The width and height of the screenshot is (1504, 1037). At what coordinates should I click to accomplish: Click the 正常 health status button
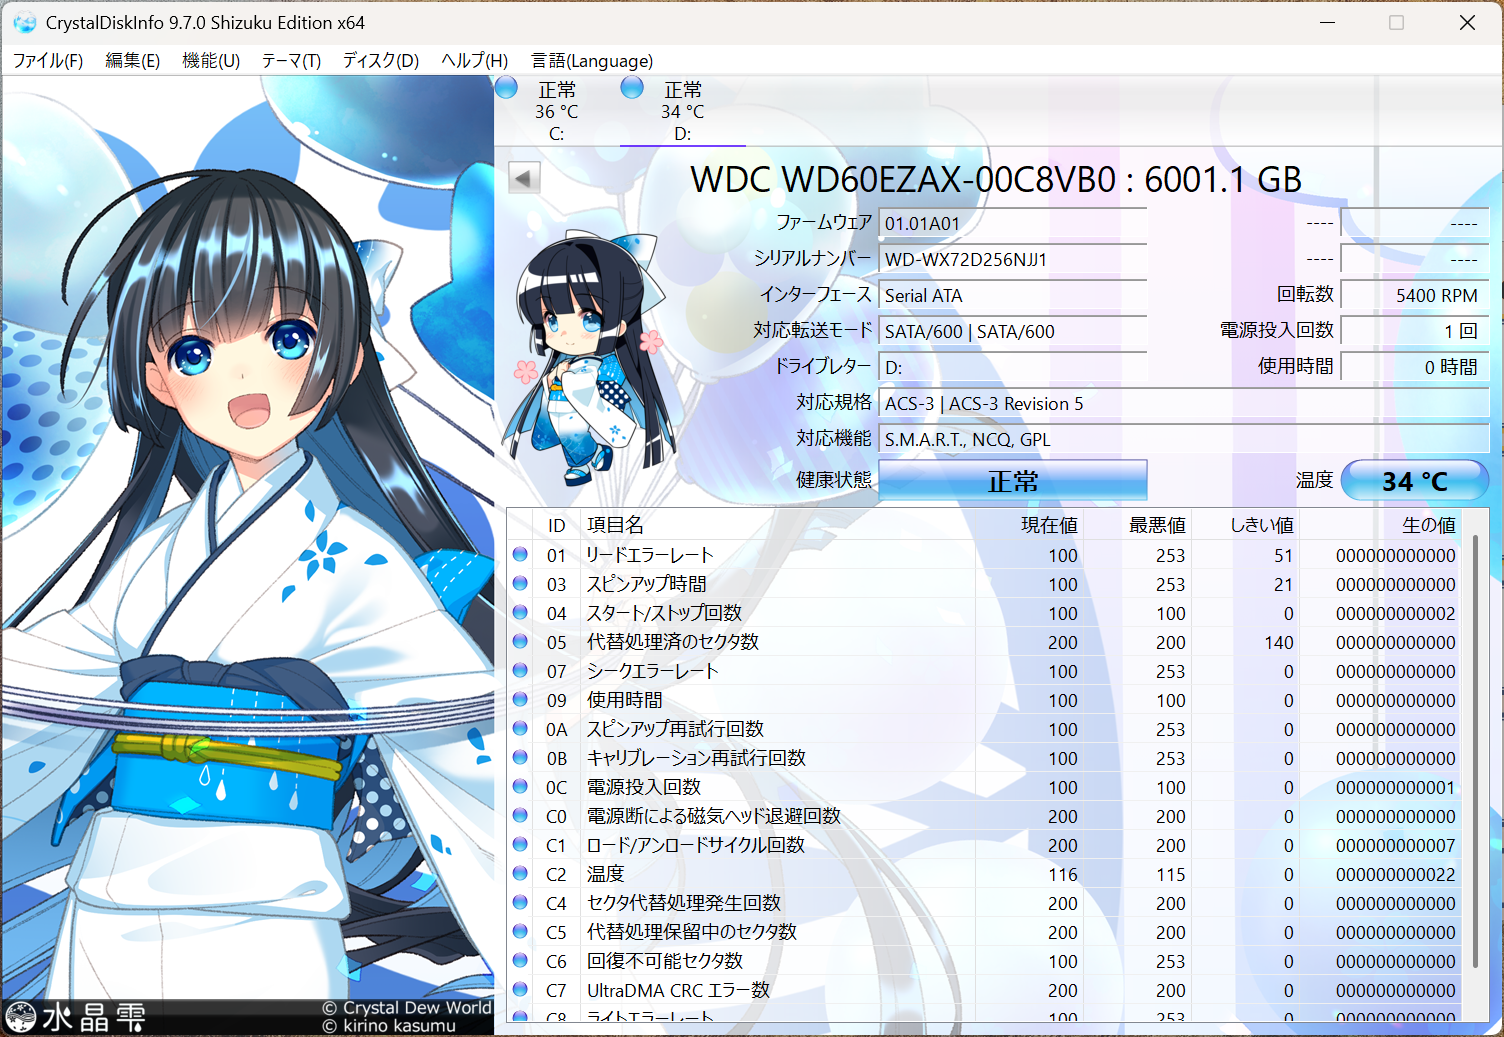[1013, 481]
